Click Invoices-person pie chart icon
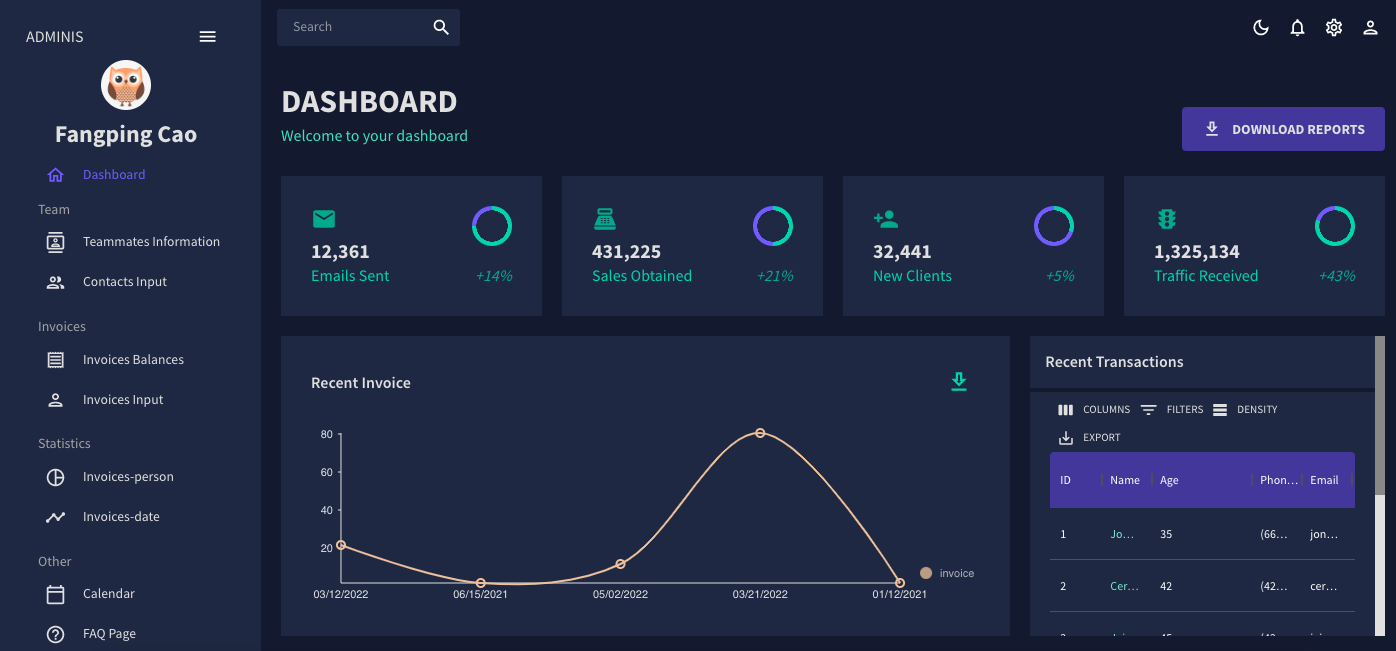The width and height of the screenshot is (1396, 651). pyautogui.click(x=56, y=477)
